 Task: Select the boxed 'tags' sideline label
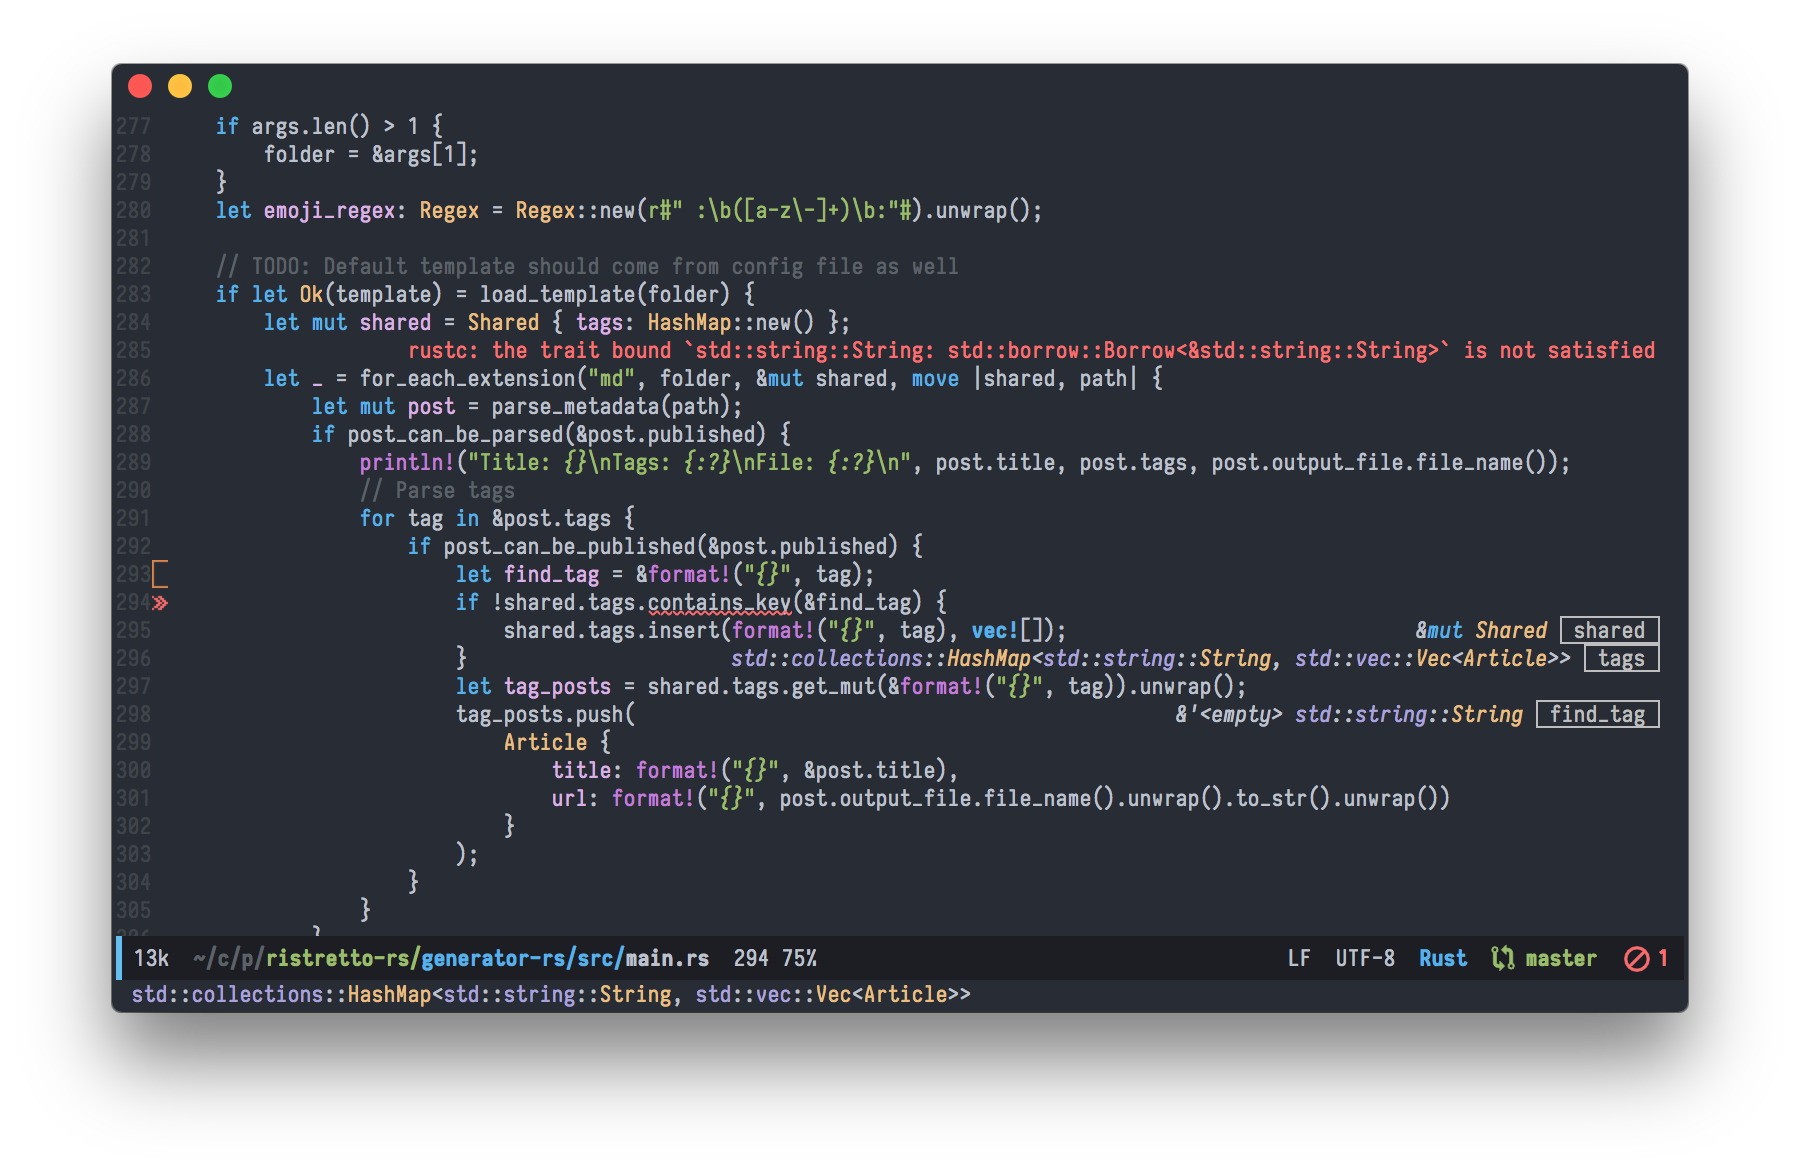coord(1621,658)
